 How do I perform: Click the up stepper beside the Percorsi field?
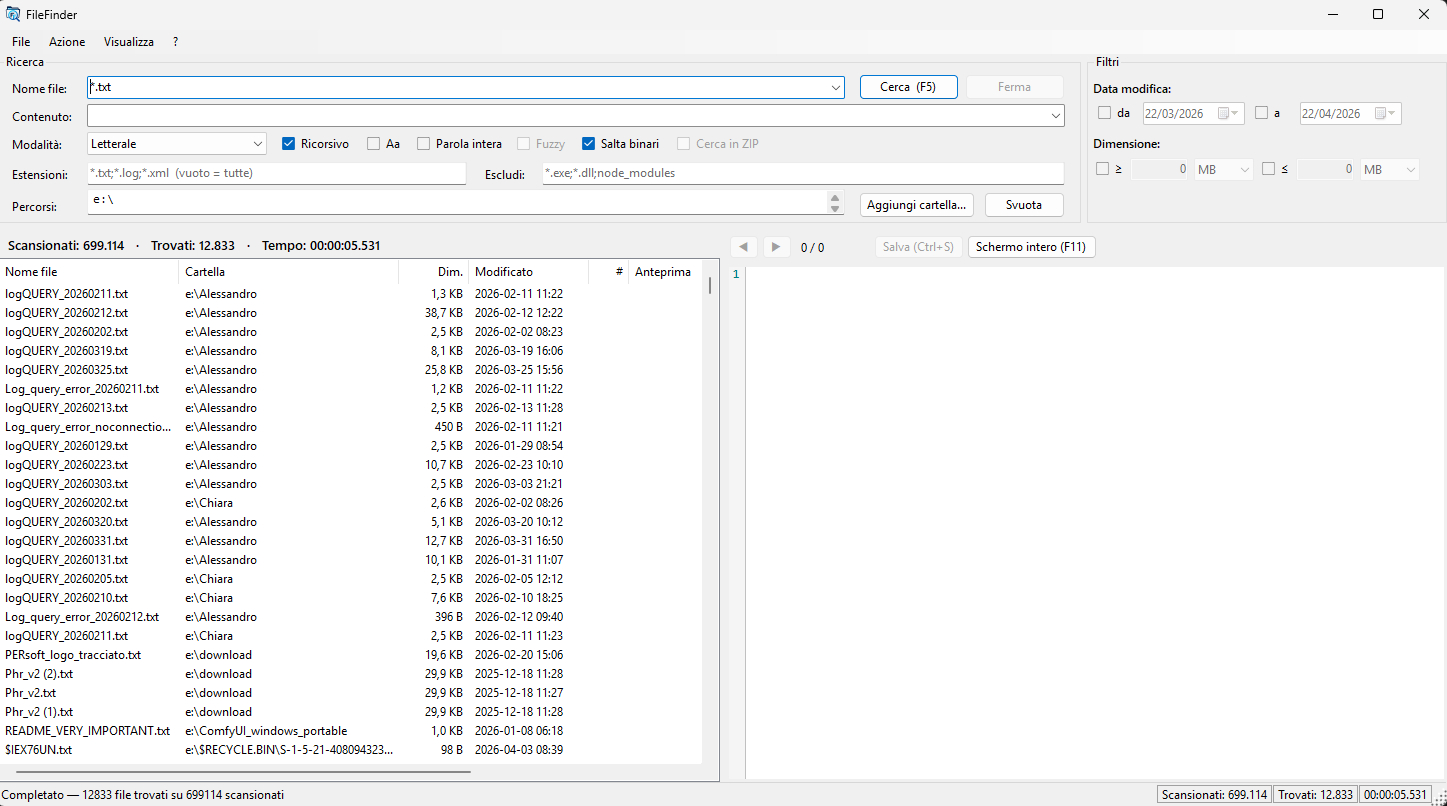point(836,198)
